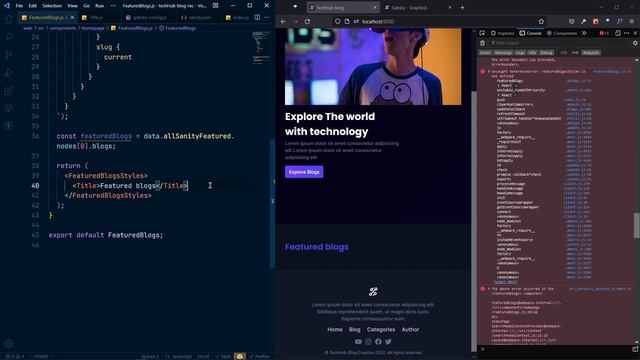Expand hidden VS Code menu items ellipsis
Image resolution: width=640 pixels, height=360 pixels.
click(113, 6)
